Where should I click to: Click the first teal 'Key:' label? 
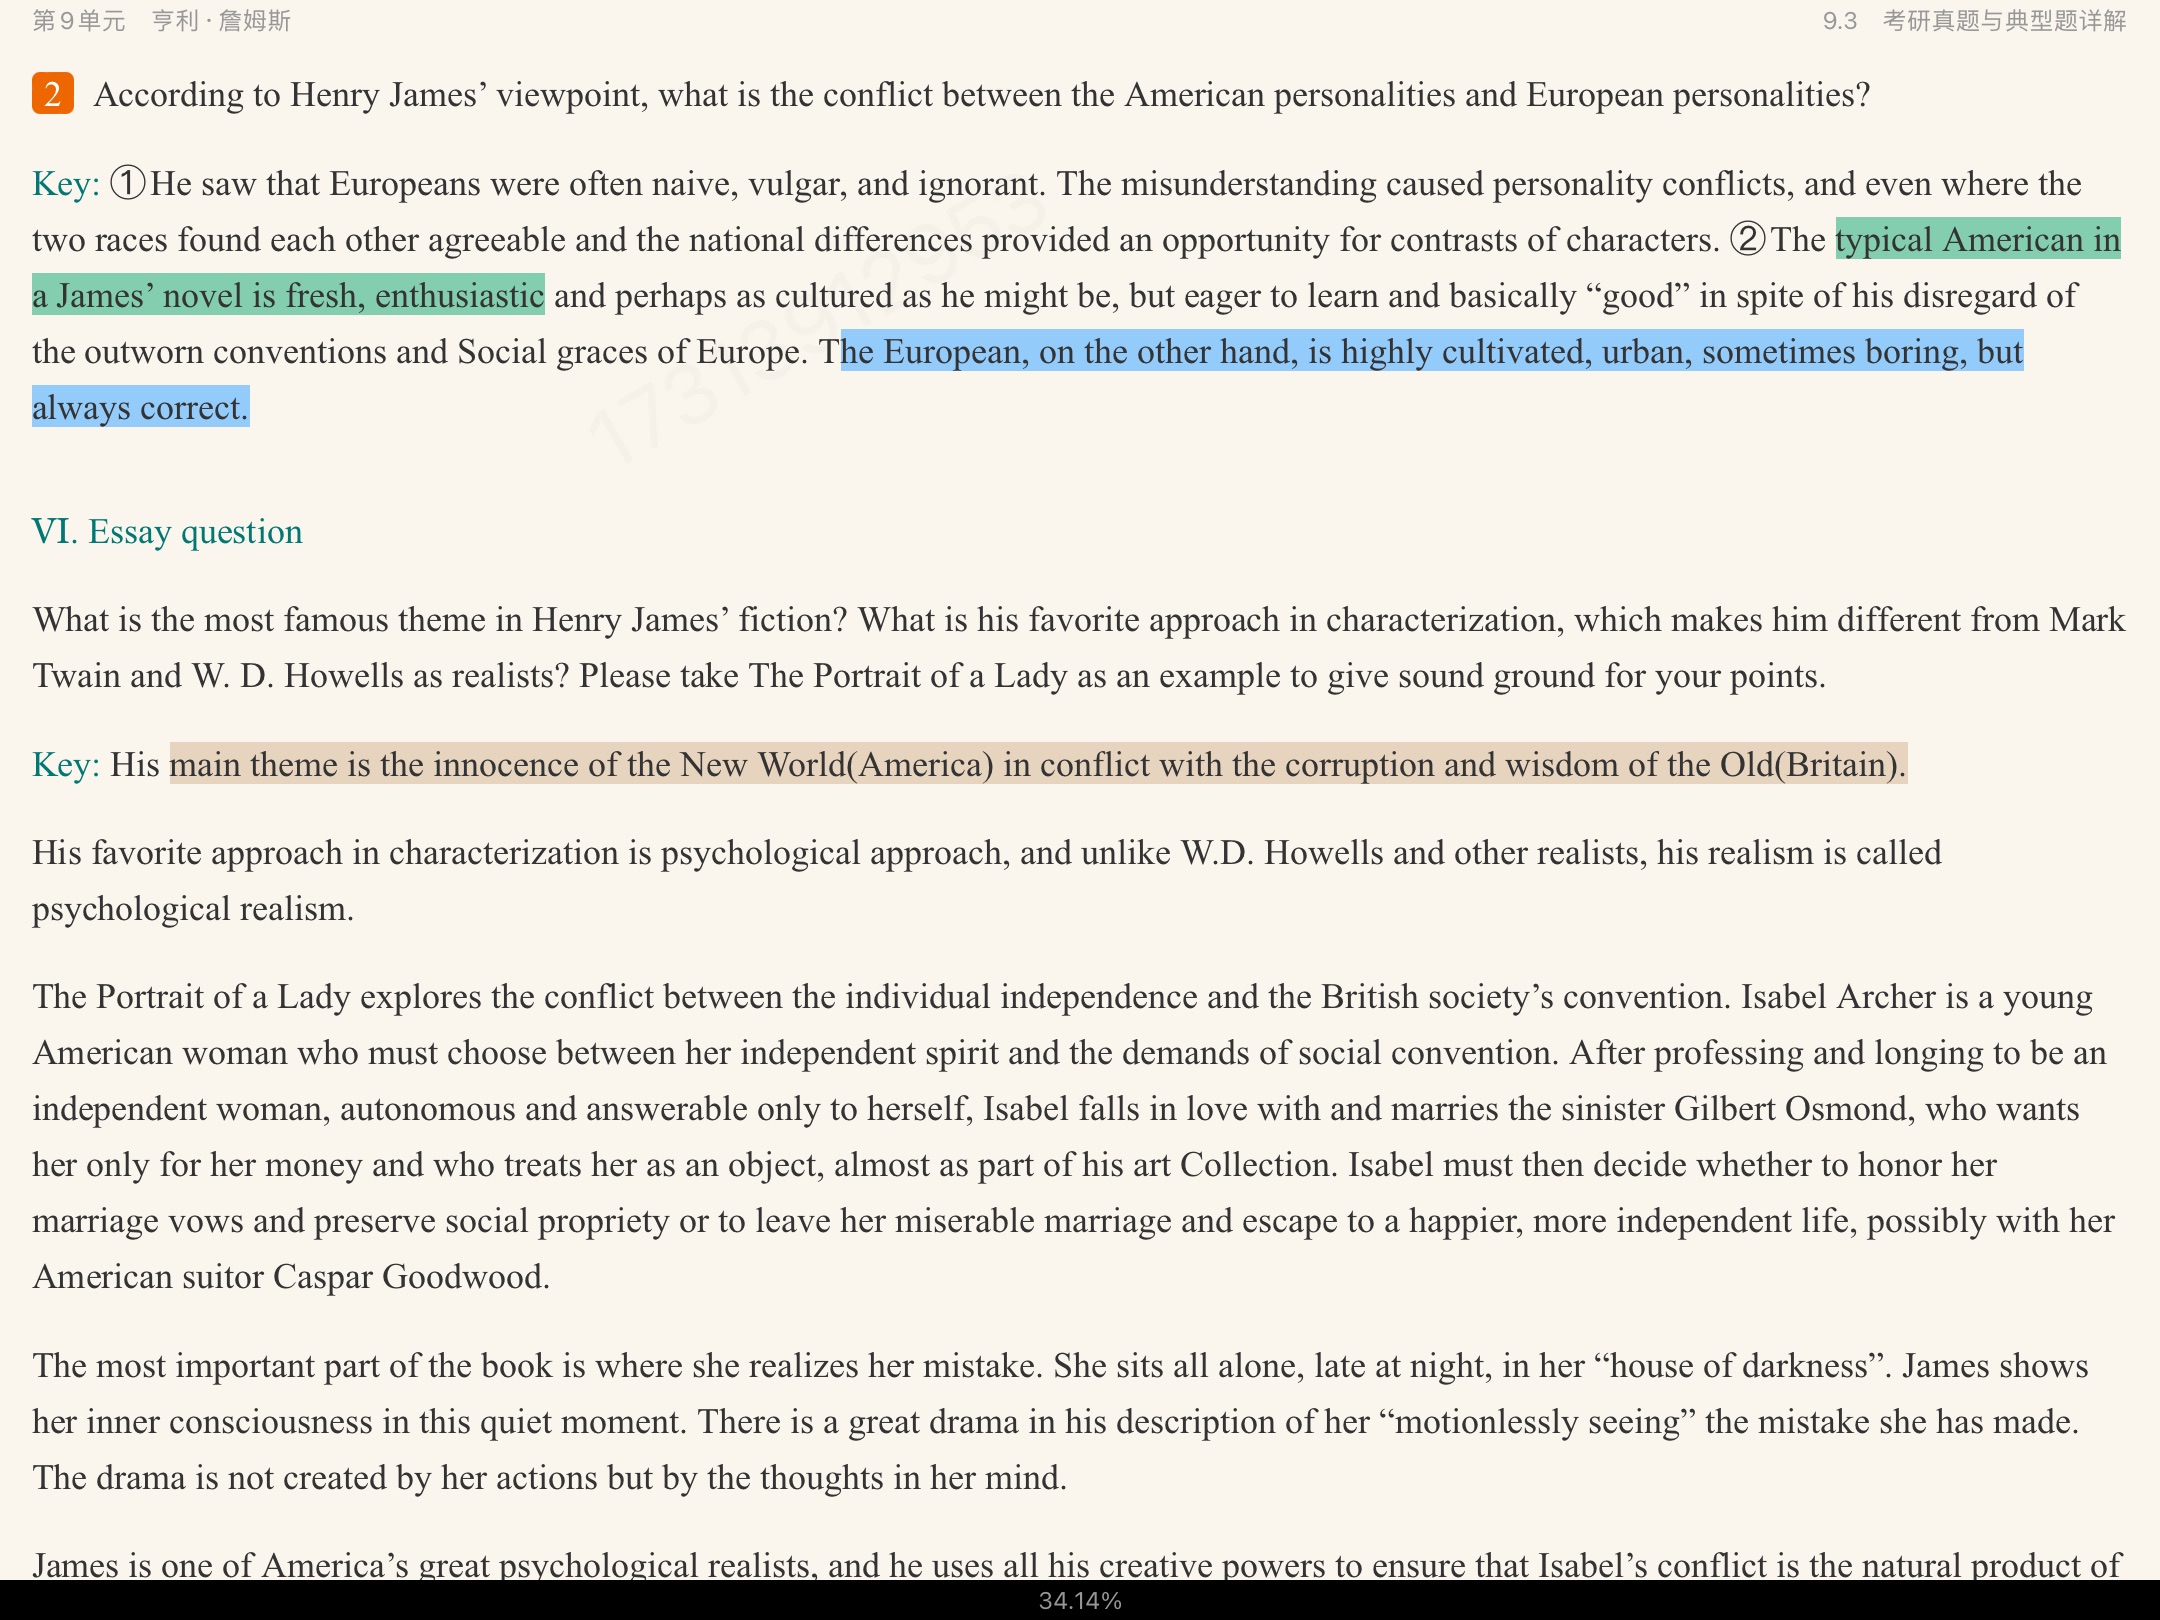point(65,184)
